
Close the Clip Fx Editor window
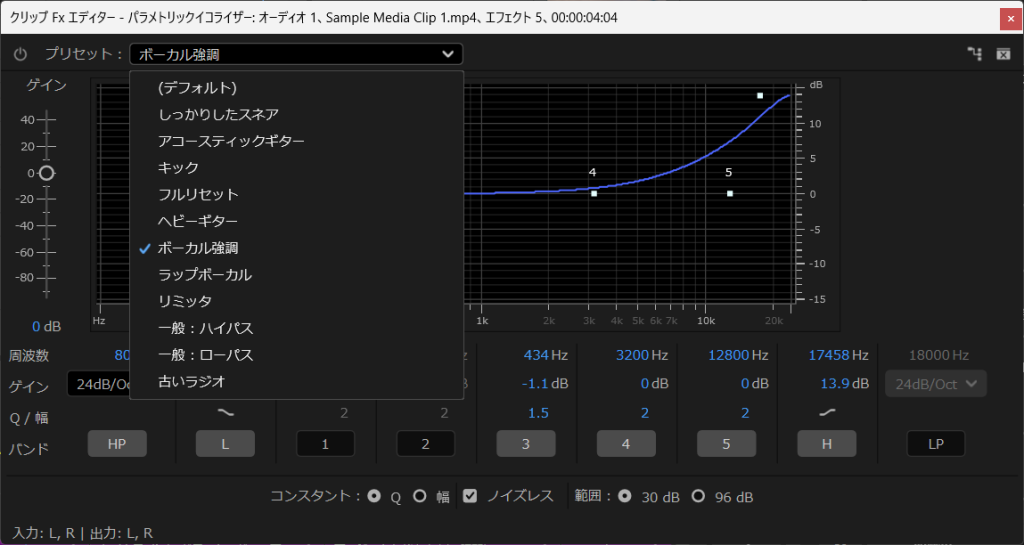coord(1010,18)
